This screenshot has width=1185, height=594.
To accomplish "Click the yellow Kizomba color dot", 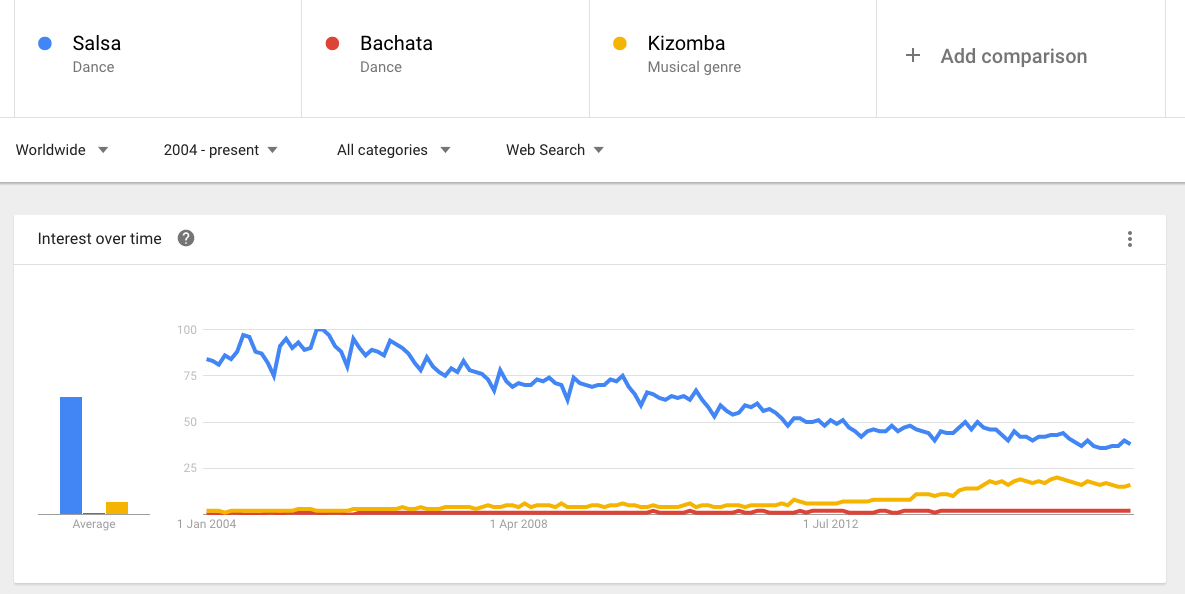I will coord(620,43).
